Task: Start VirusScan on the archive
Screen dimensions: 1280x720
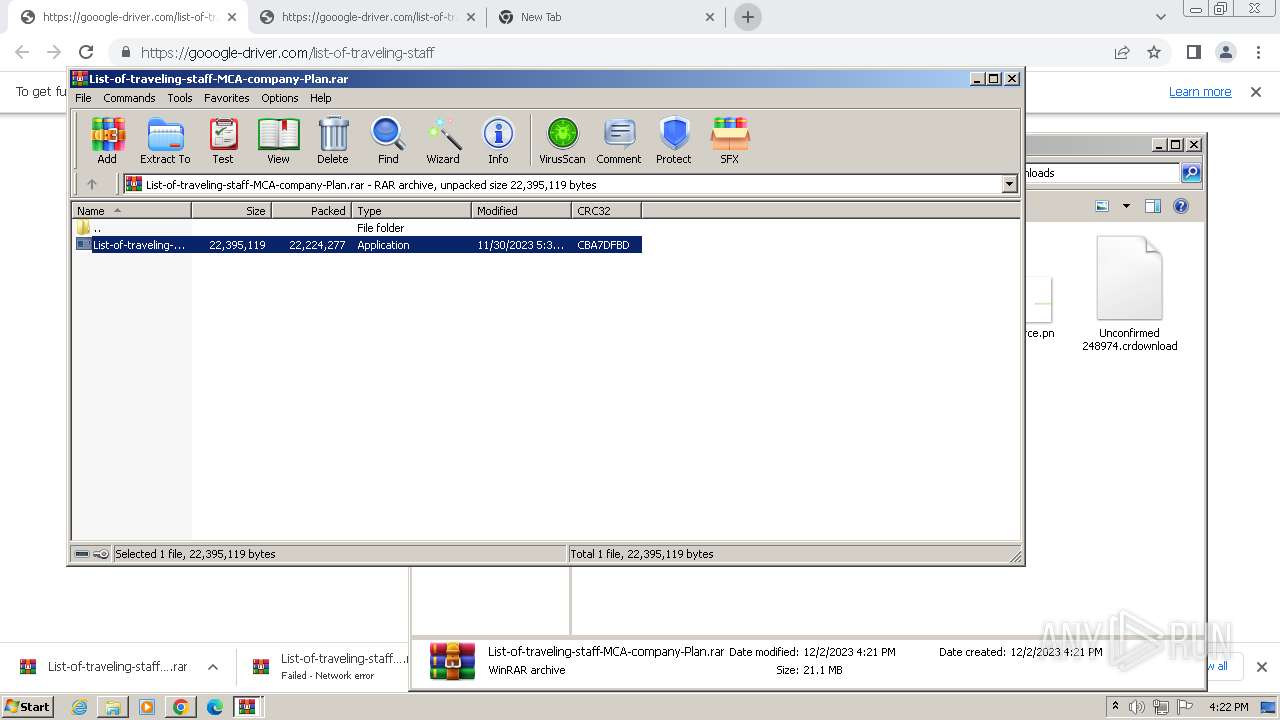Action: [x=562, y=140]
